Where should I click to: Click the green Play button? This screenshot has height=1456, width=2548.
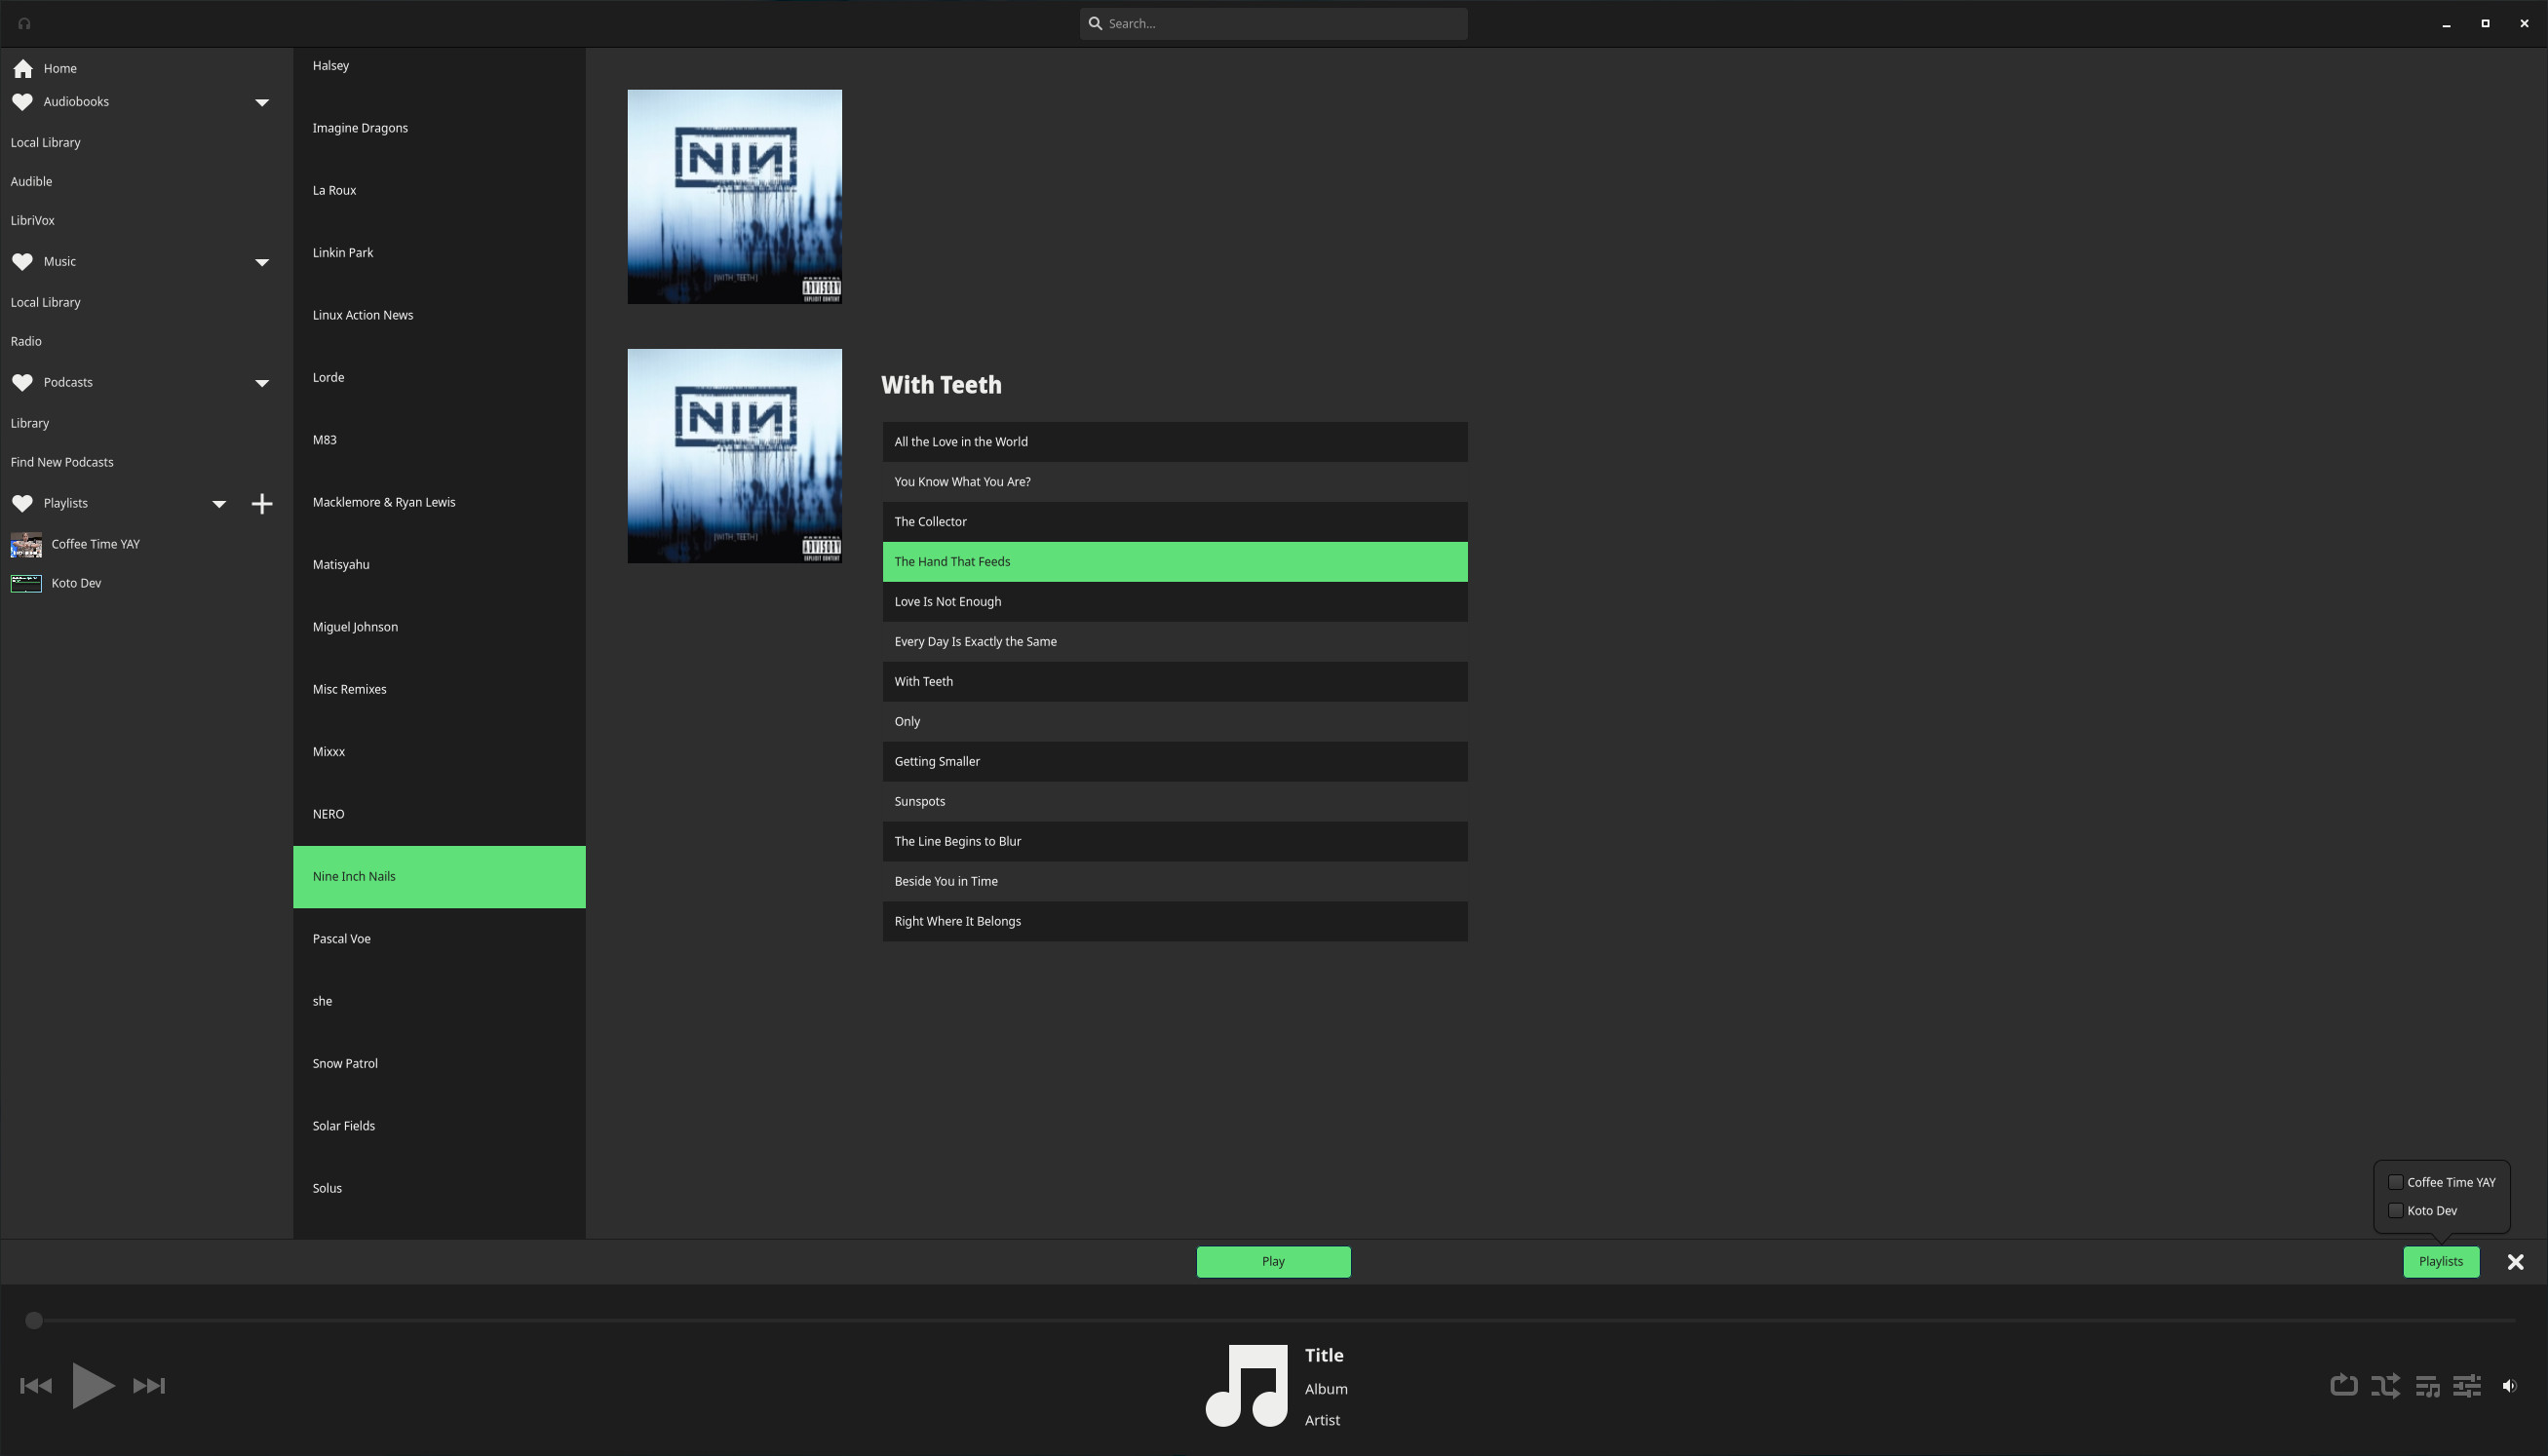point(1273,1262)
